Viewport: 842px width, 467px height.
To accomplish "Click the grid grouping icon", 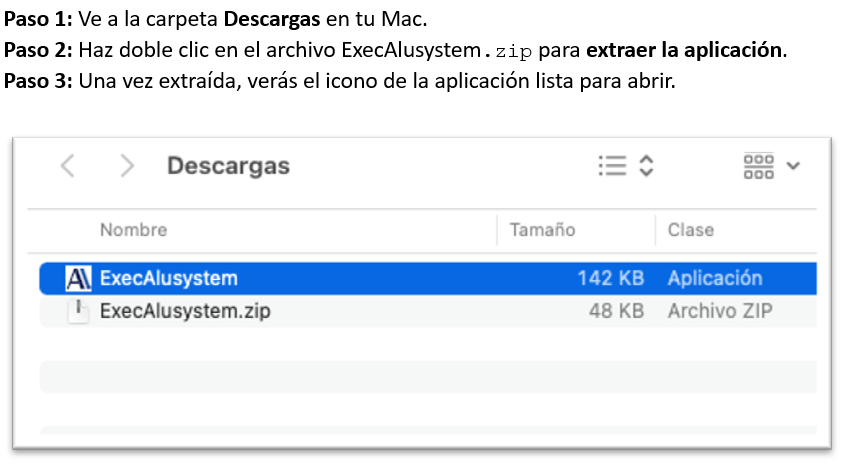I will (x=759, y=166).
